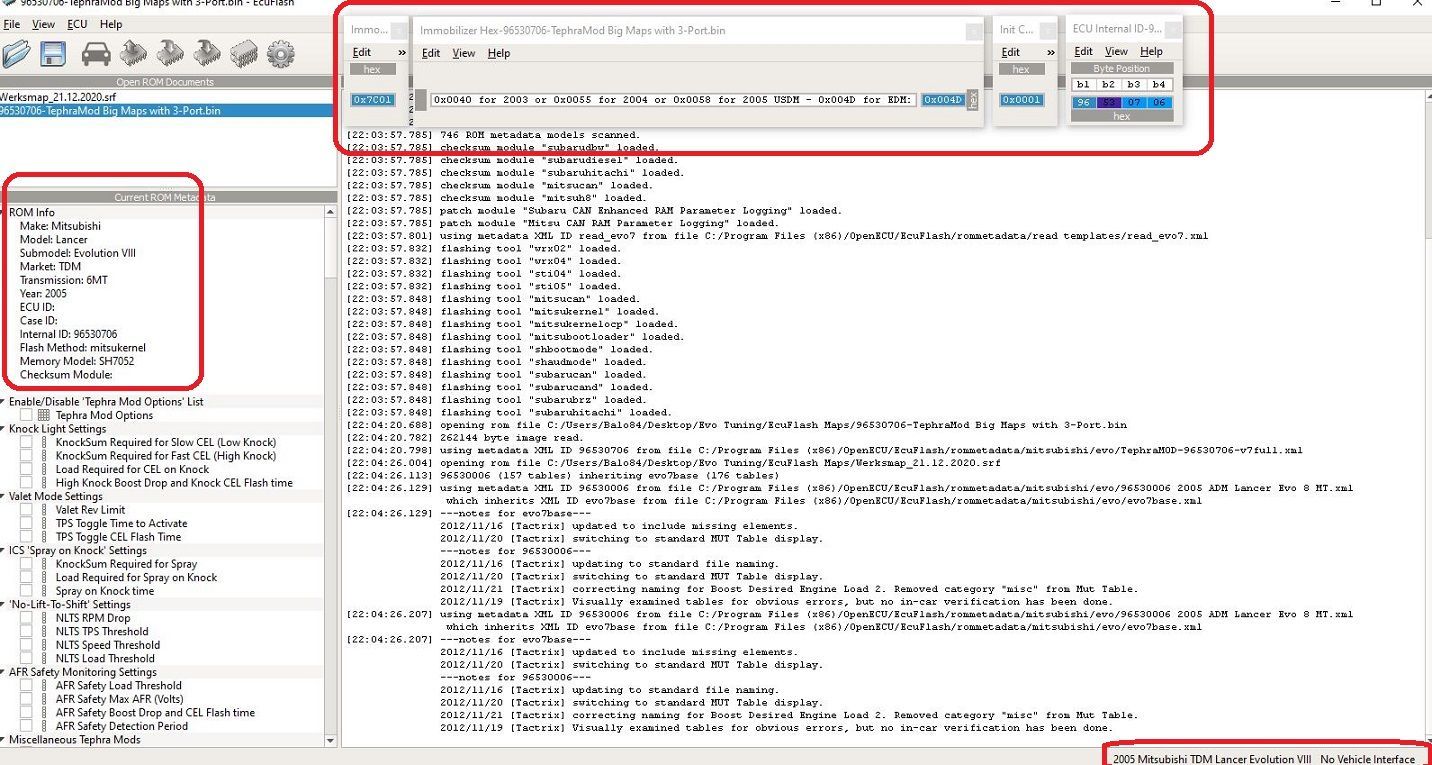1432x765 pixels.
Task: Click the vertical hex label tab beside 0x004D
Action: click(973, 100)
